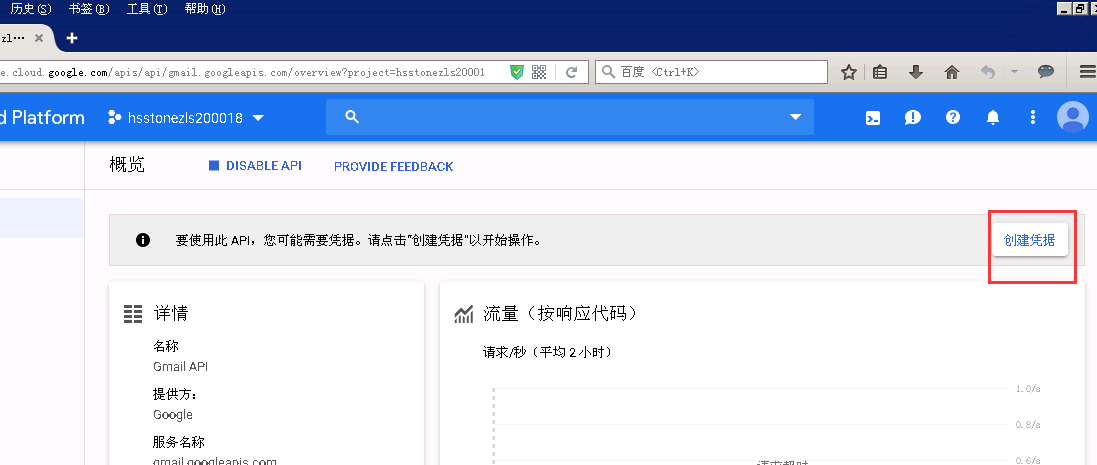Select the highlighted left sidebar item
The width and height of the screenshot is (1097, 465).
[42, 217]
